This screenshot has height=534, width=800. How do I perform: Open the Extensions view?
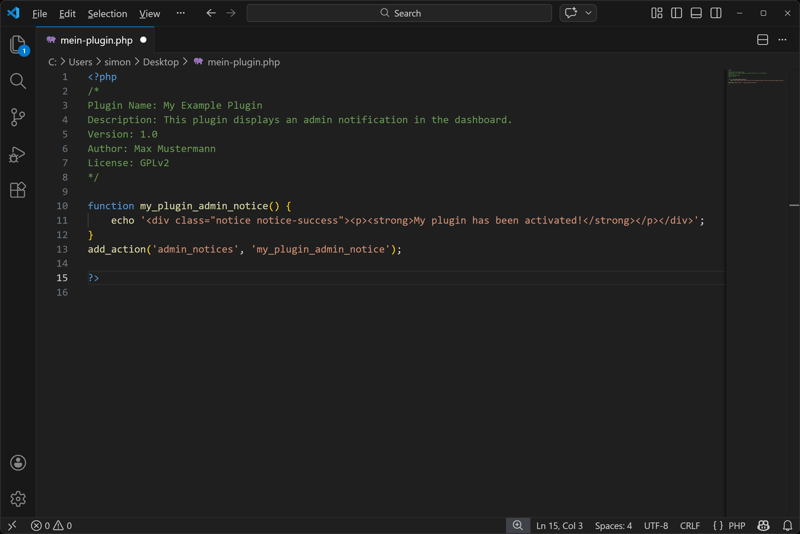[x=18, y=190]
